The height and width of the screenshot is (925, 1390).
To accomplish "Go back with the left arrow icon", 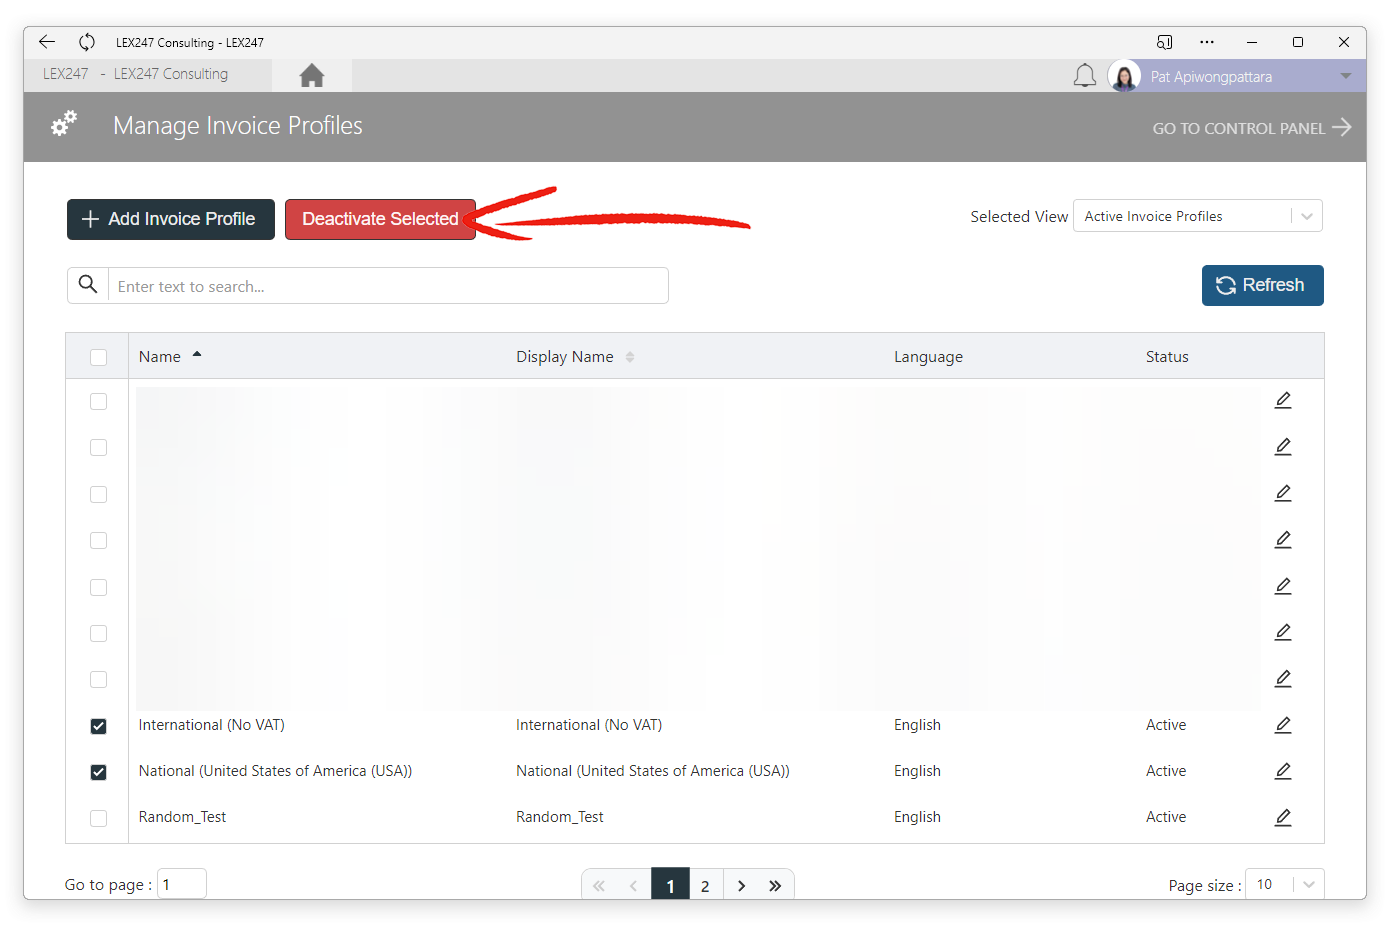I will (47, 42).
